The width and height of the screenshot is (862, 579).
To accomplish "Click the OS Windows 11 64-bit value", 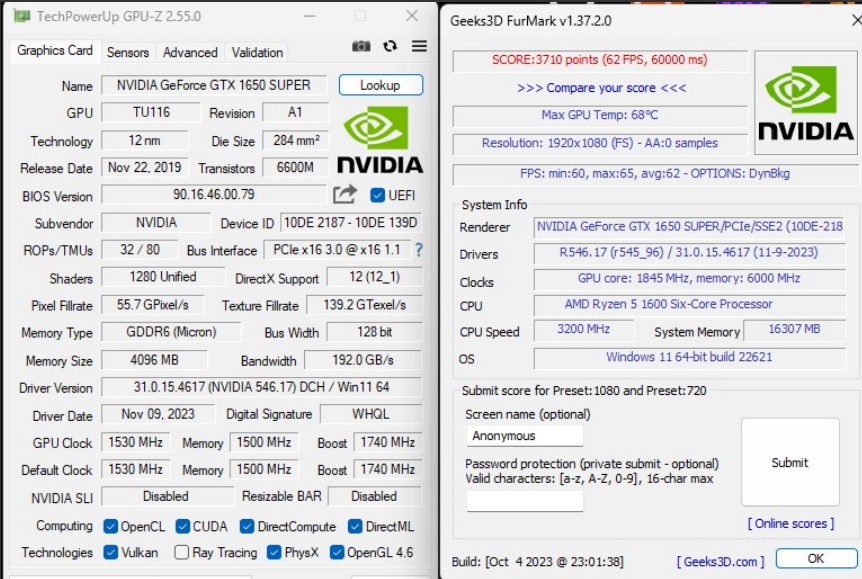I will click(689, 357).
